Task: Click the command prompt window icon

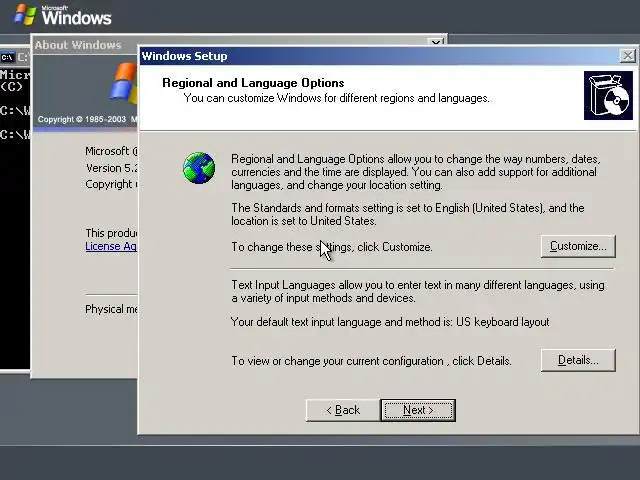Action: click(x=7, y=57)
